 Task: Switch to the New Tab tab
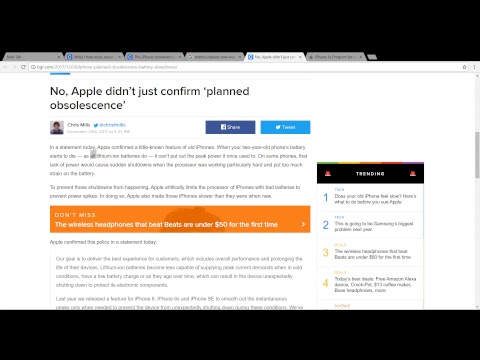point(31,57)
